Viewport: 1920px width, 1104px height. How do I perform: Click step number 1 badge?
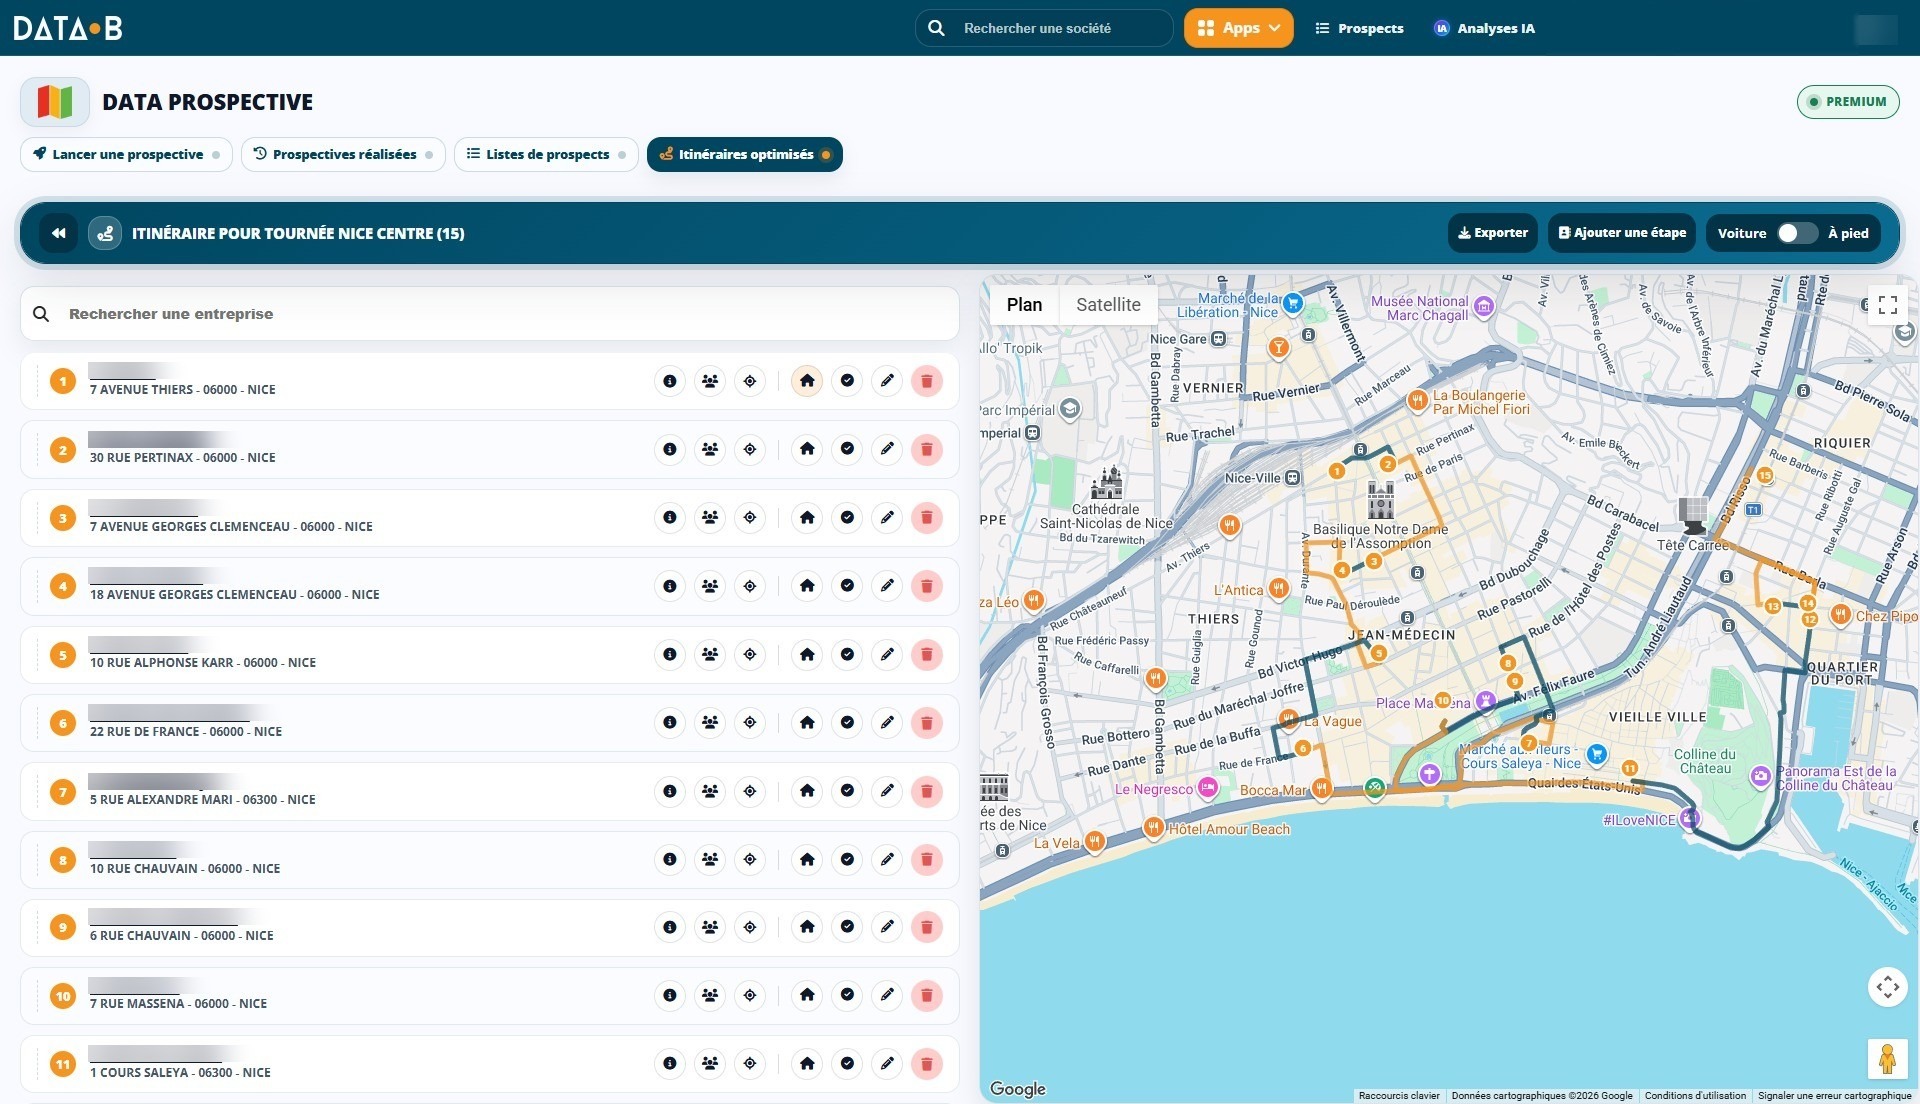[63, 381]
